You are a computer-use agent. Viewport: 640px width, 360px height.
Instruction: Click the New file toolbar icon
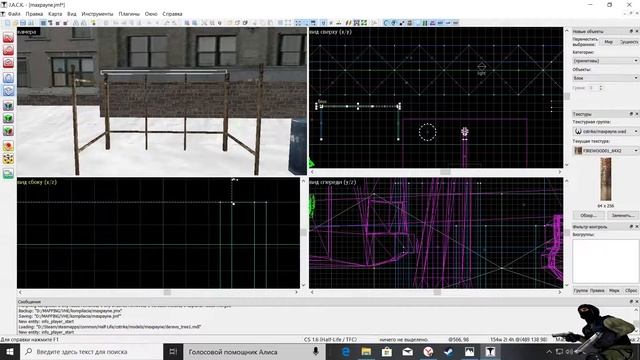pyautogui.click(x=8, y=23)
